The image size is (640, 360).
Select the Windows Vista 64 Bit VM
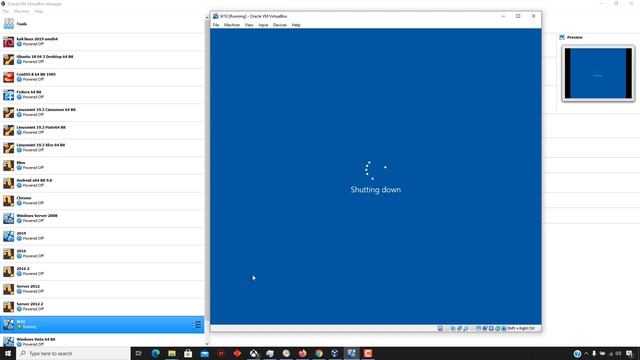tap(102, 341)
